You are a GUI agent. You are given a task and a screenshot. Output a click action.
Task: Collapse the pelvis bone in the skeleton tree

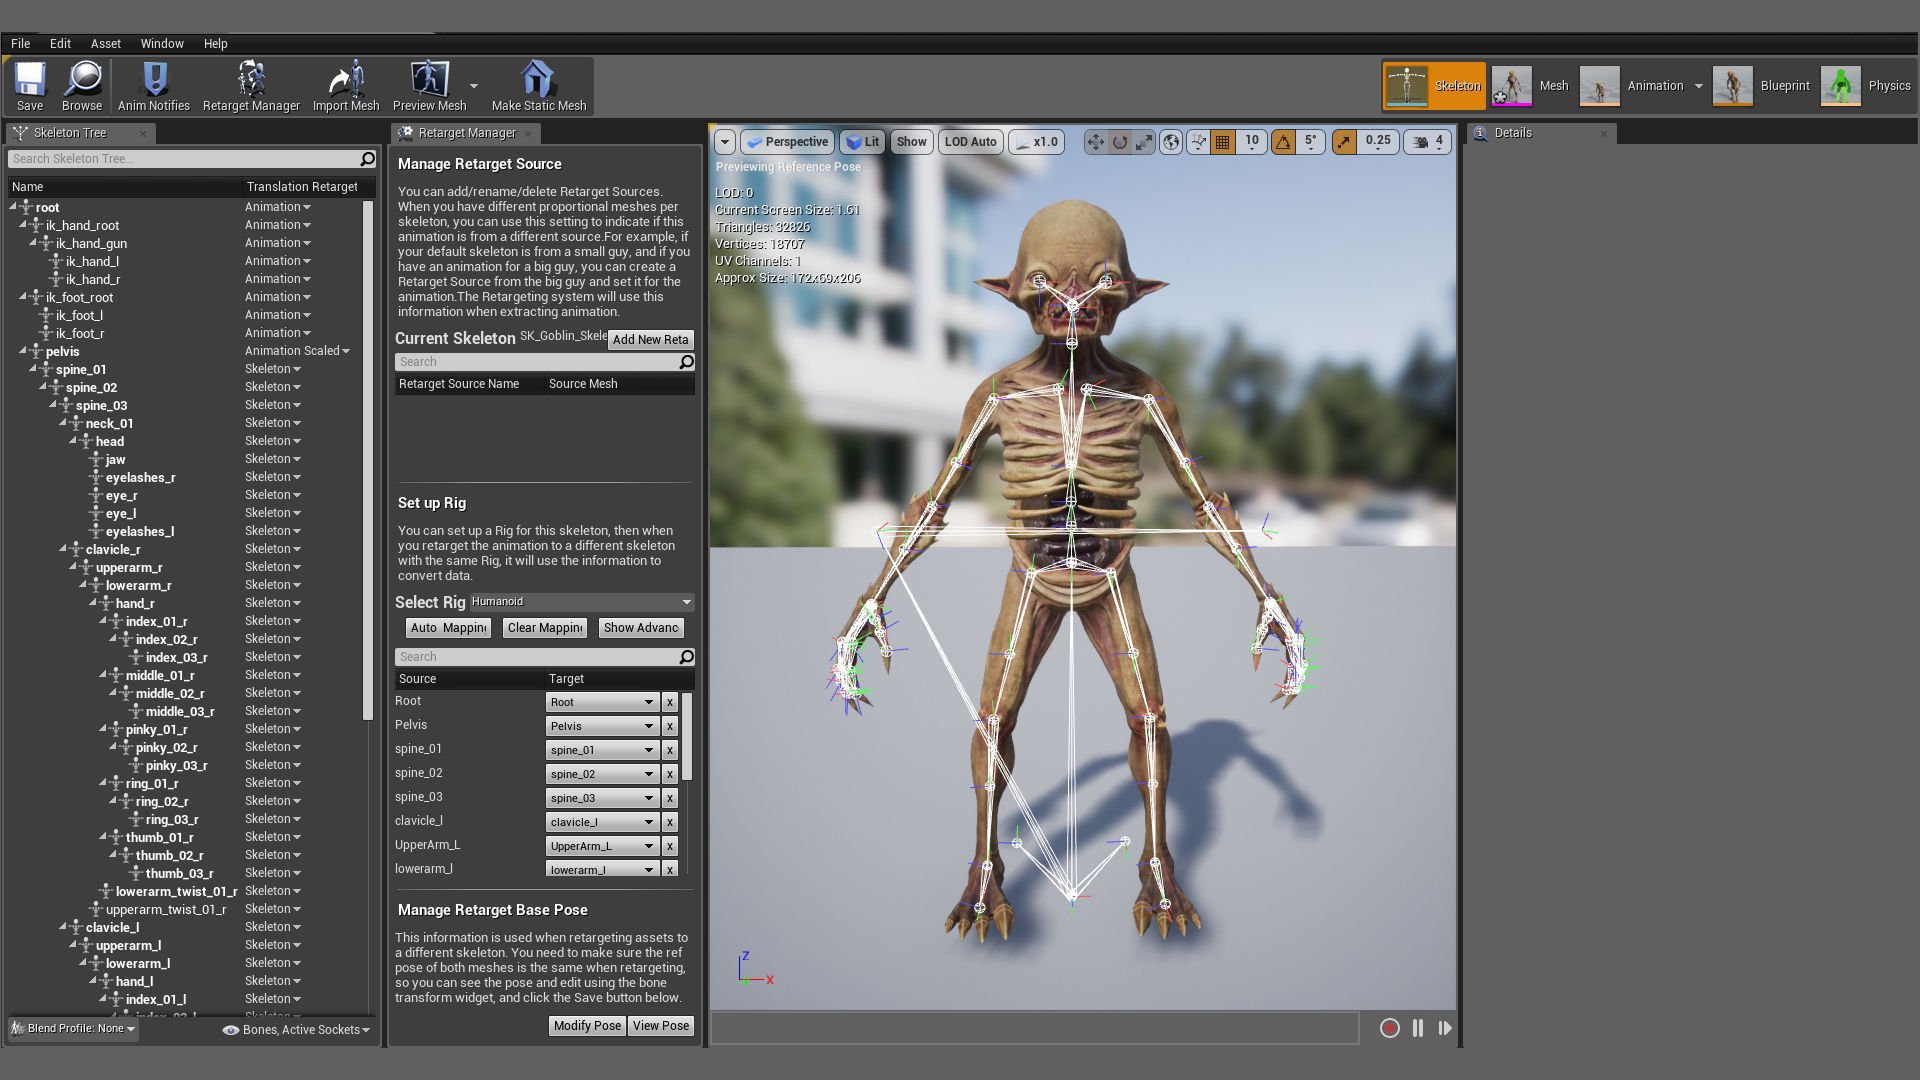coord(23,351)
